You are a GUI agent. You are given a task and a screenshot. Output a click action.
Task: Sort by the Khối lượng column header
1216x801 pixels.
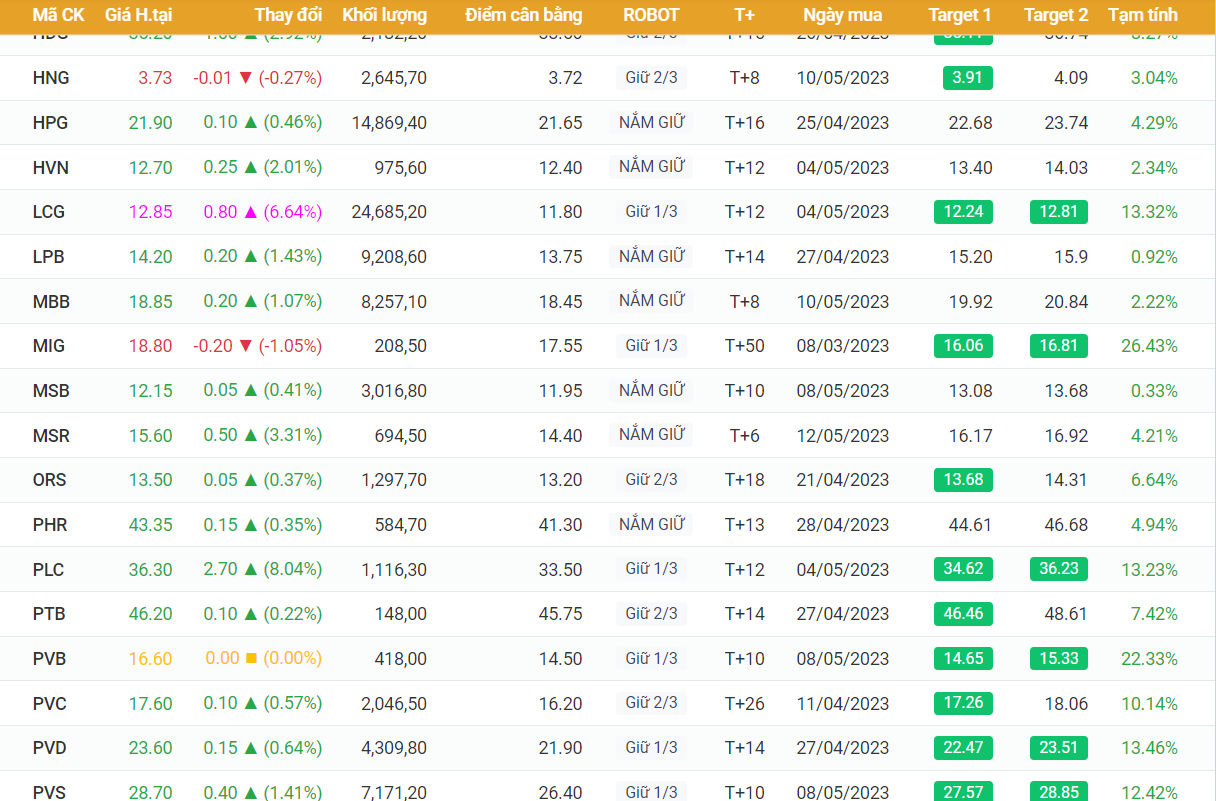pos(384,15)
